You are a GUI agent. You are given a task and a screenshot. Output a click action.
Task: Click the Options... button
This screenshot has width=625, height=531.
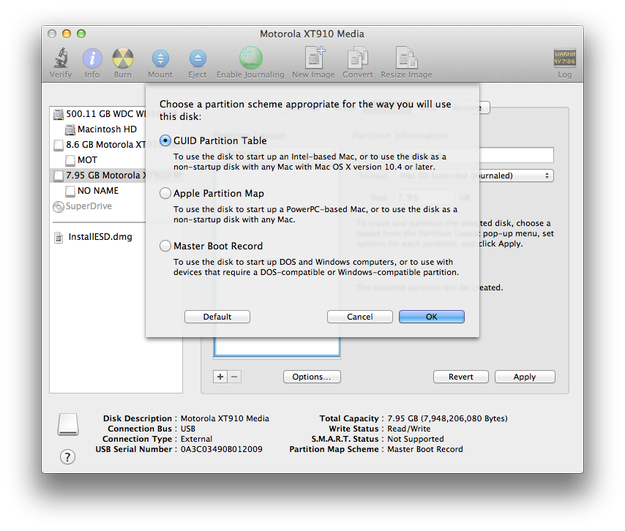[312, 377]
